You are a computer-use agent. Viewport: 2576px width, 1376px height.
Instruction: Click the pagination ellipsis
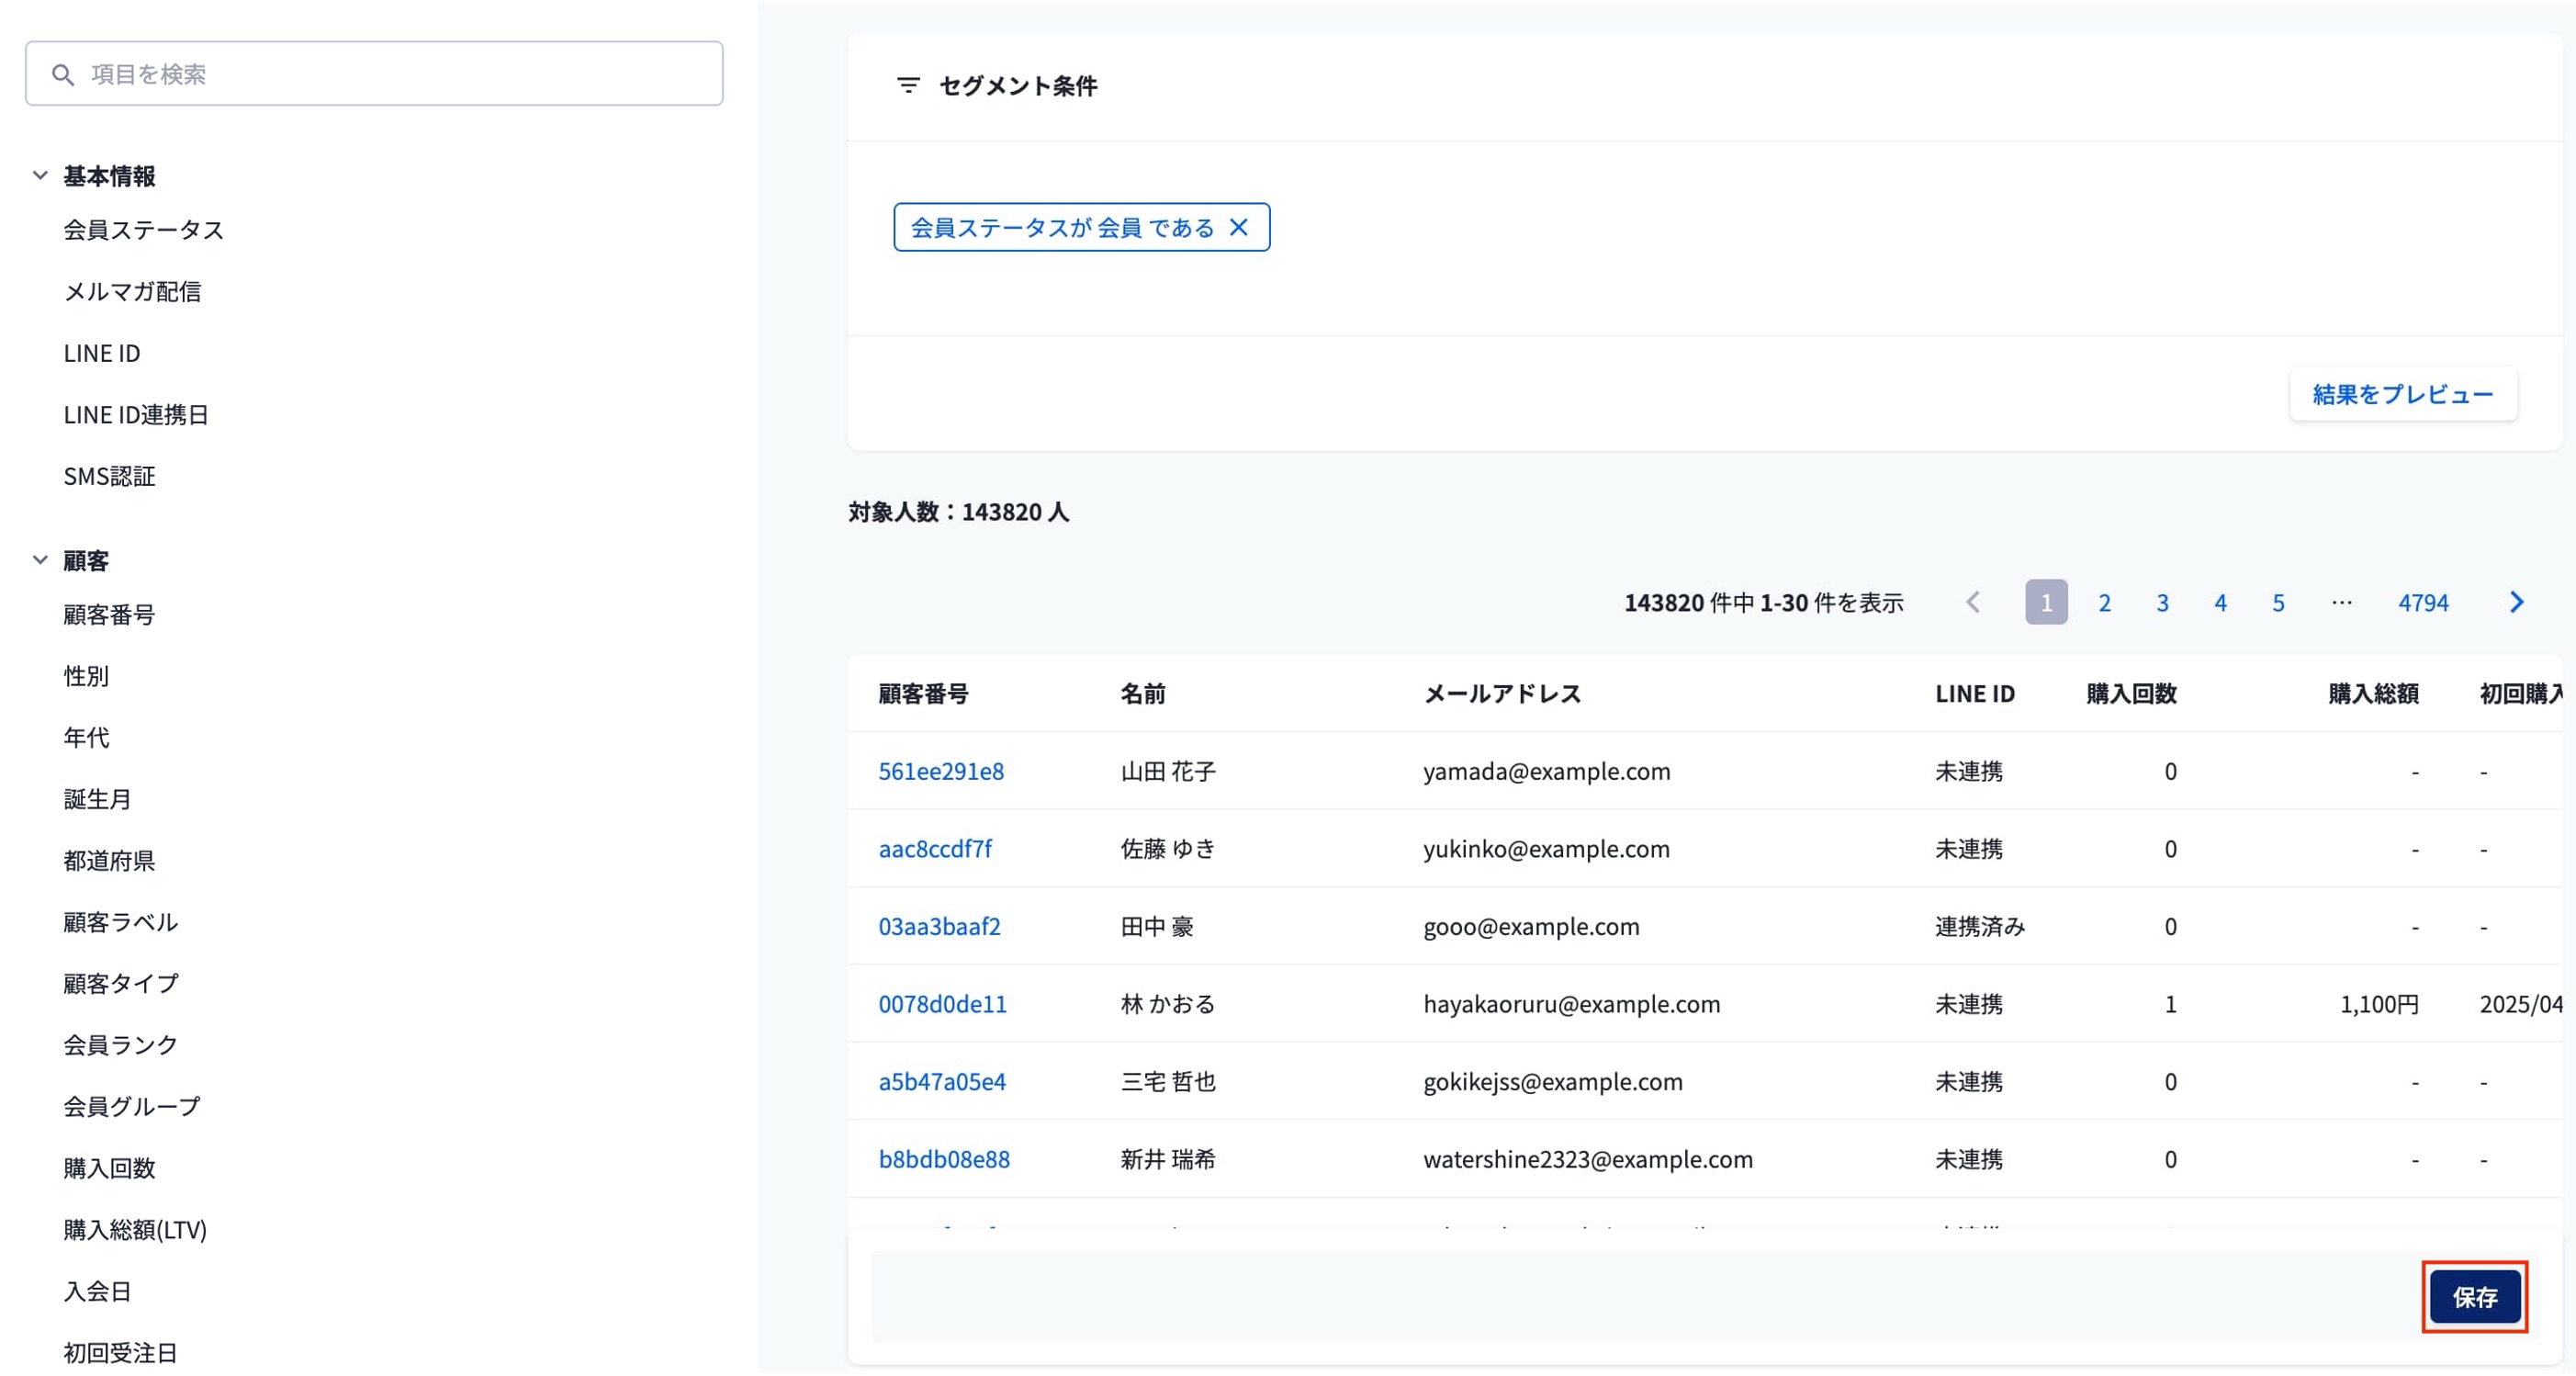[2340, 602]
